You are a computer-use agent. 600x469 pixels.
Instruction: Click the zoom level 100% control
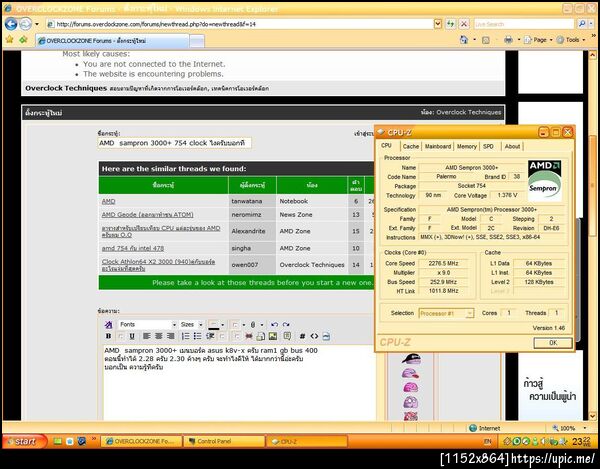[568, 428]
